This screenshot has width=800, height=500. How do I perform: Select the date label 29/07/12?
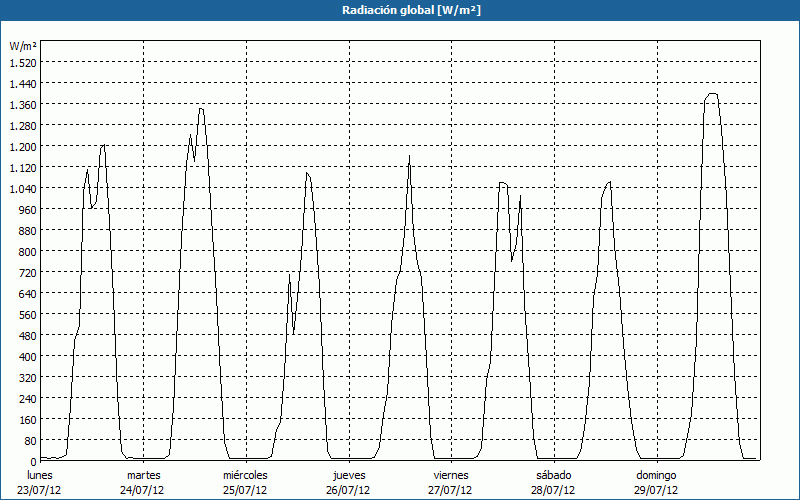tap(657, 490)
